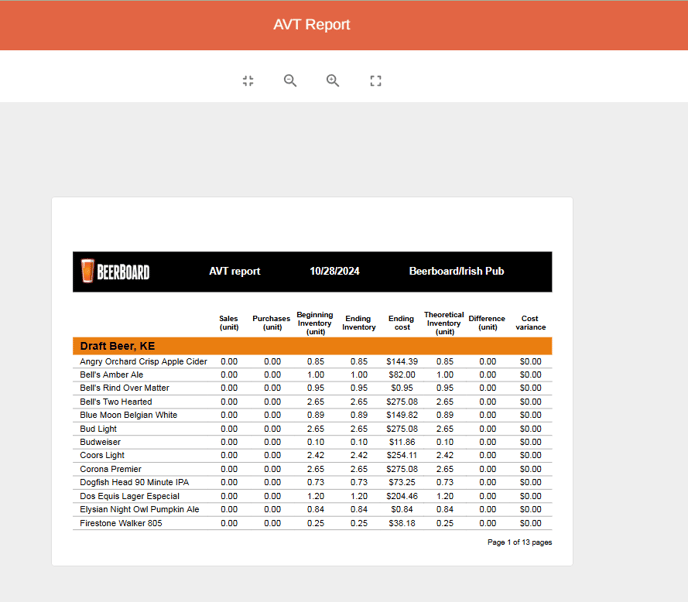Click the Ending Inventory column header
The image size is (688, 602).
(x=358, y=323)
